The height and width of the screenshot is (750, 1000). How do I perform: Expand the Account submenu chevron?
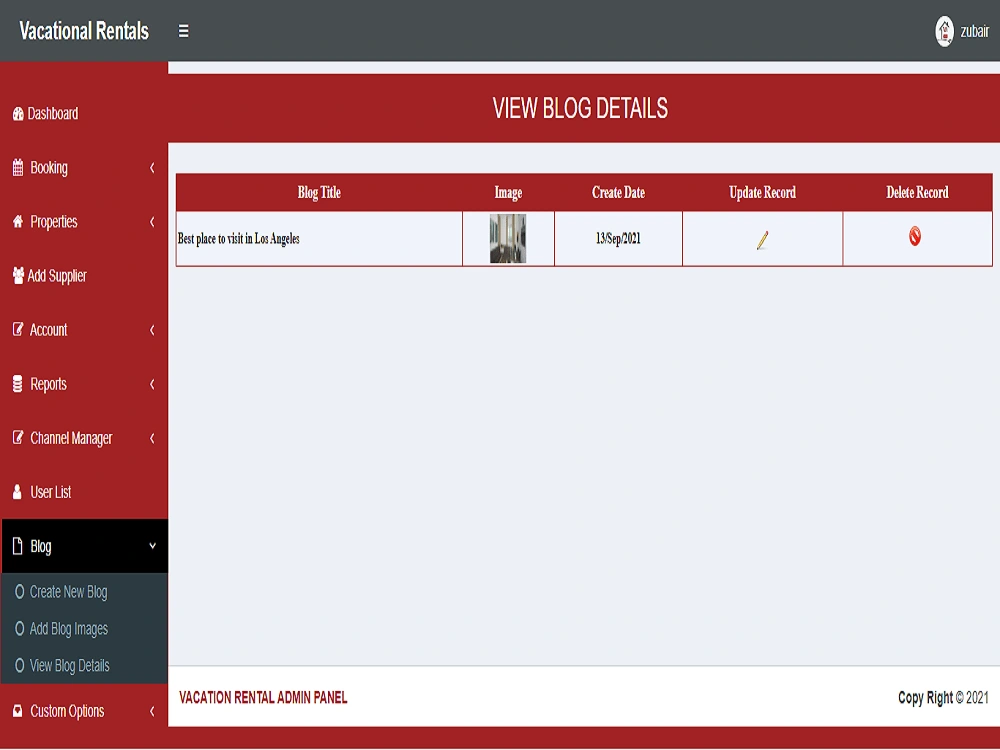(x=152, y=330)
